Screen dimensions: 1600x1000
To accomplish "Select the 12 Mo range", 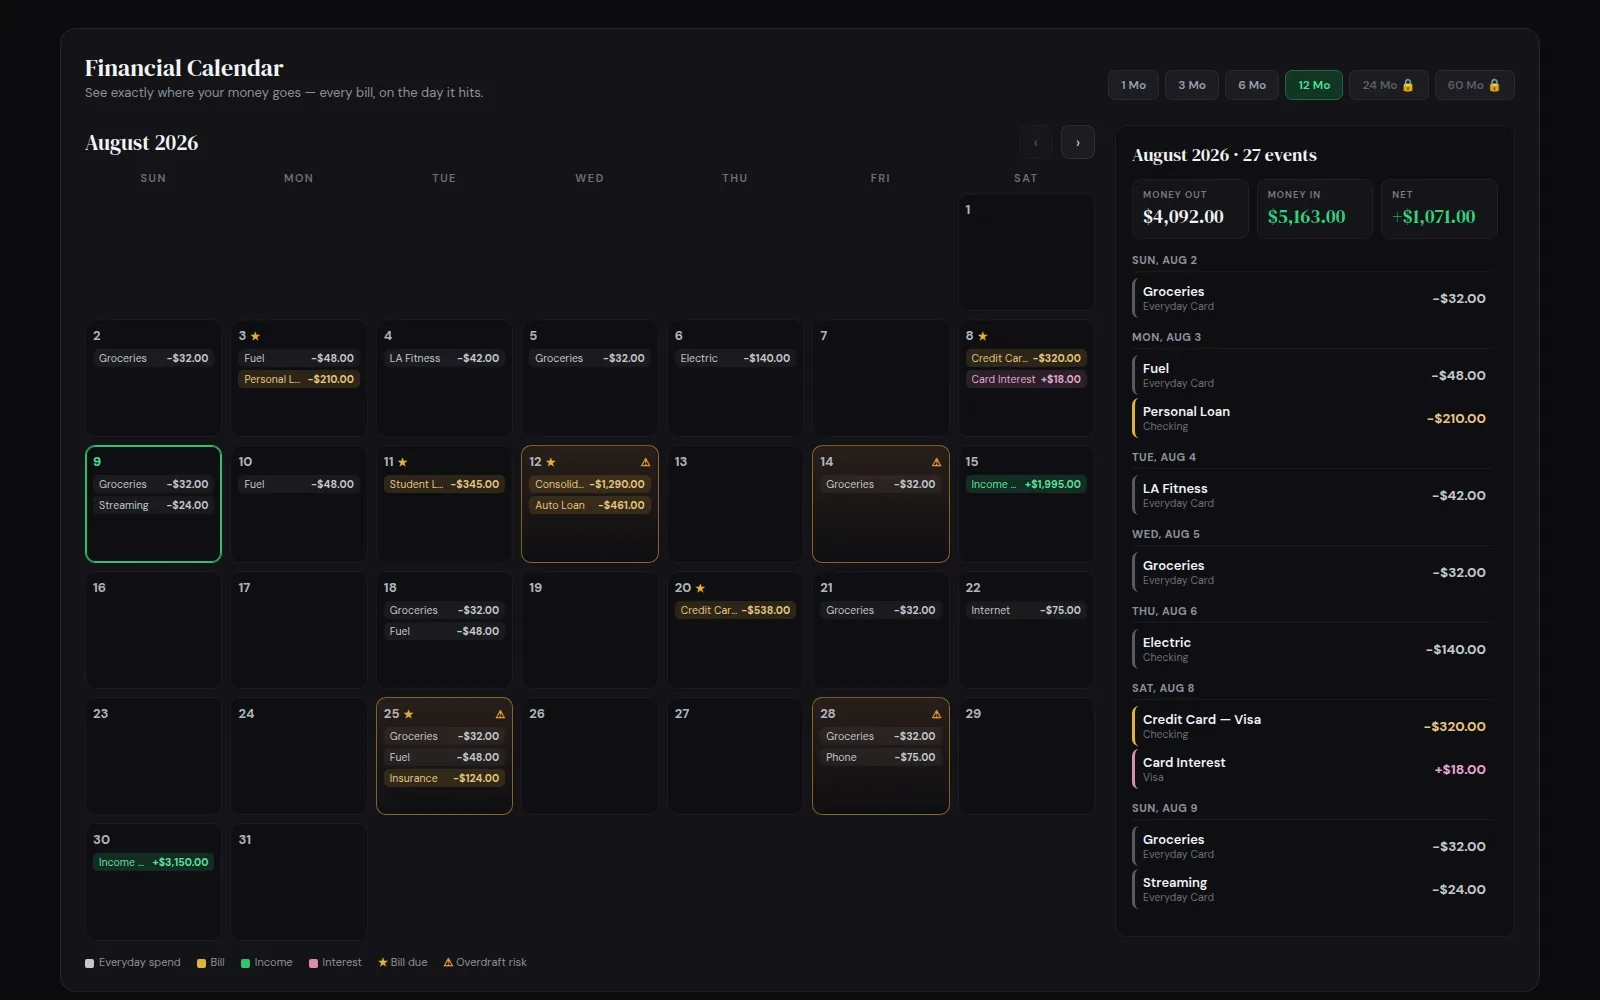I will [x=1314, y=85].
